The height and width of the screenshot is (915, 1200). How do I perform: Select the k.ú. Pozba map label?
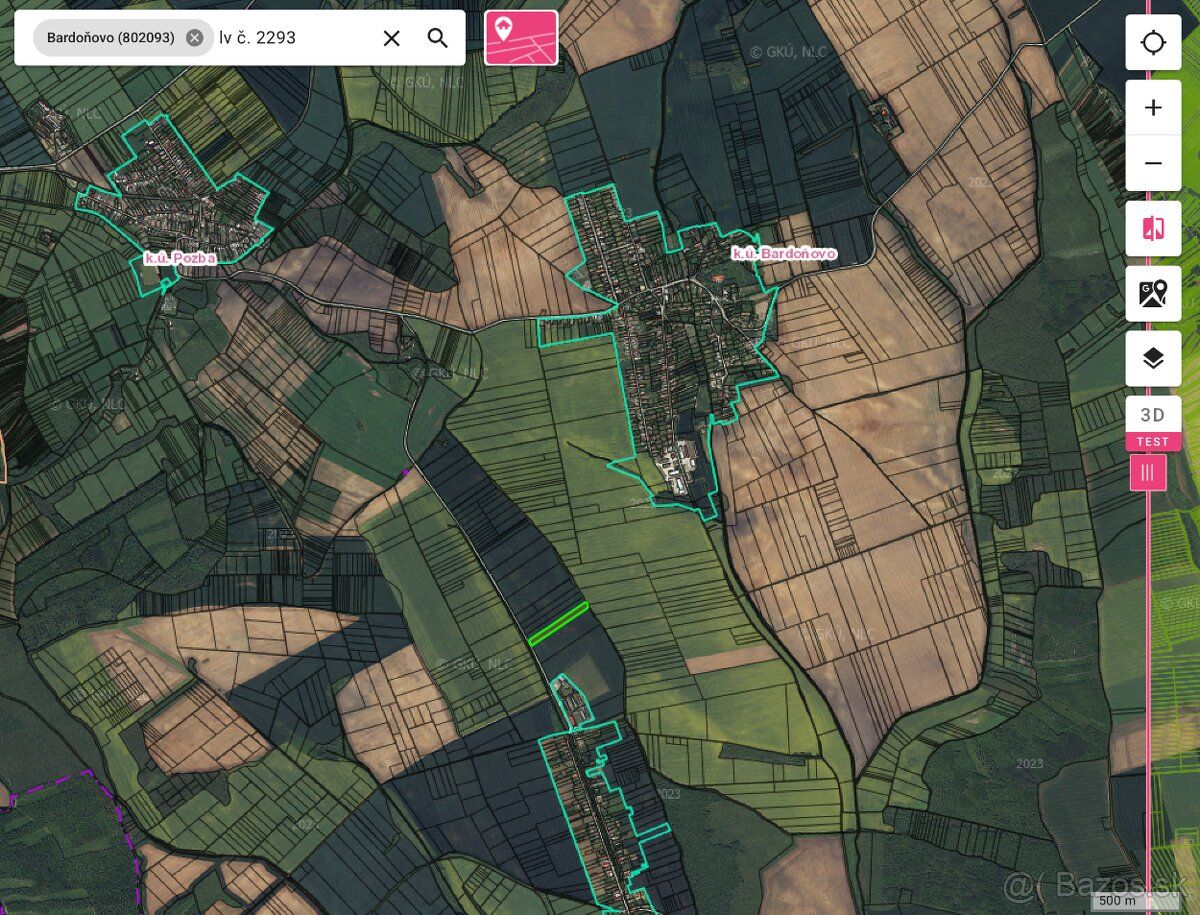[180, 258]
